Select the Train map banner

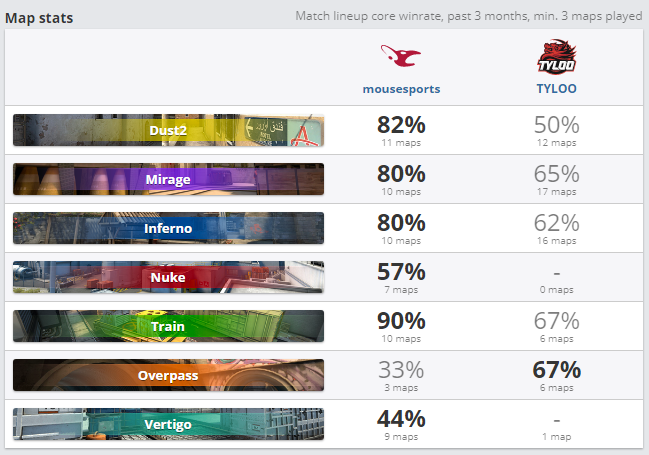click(x=168, y=326)
